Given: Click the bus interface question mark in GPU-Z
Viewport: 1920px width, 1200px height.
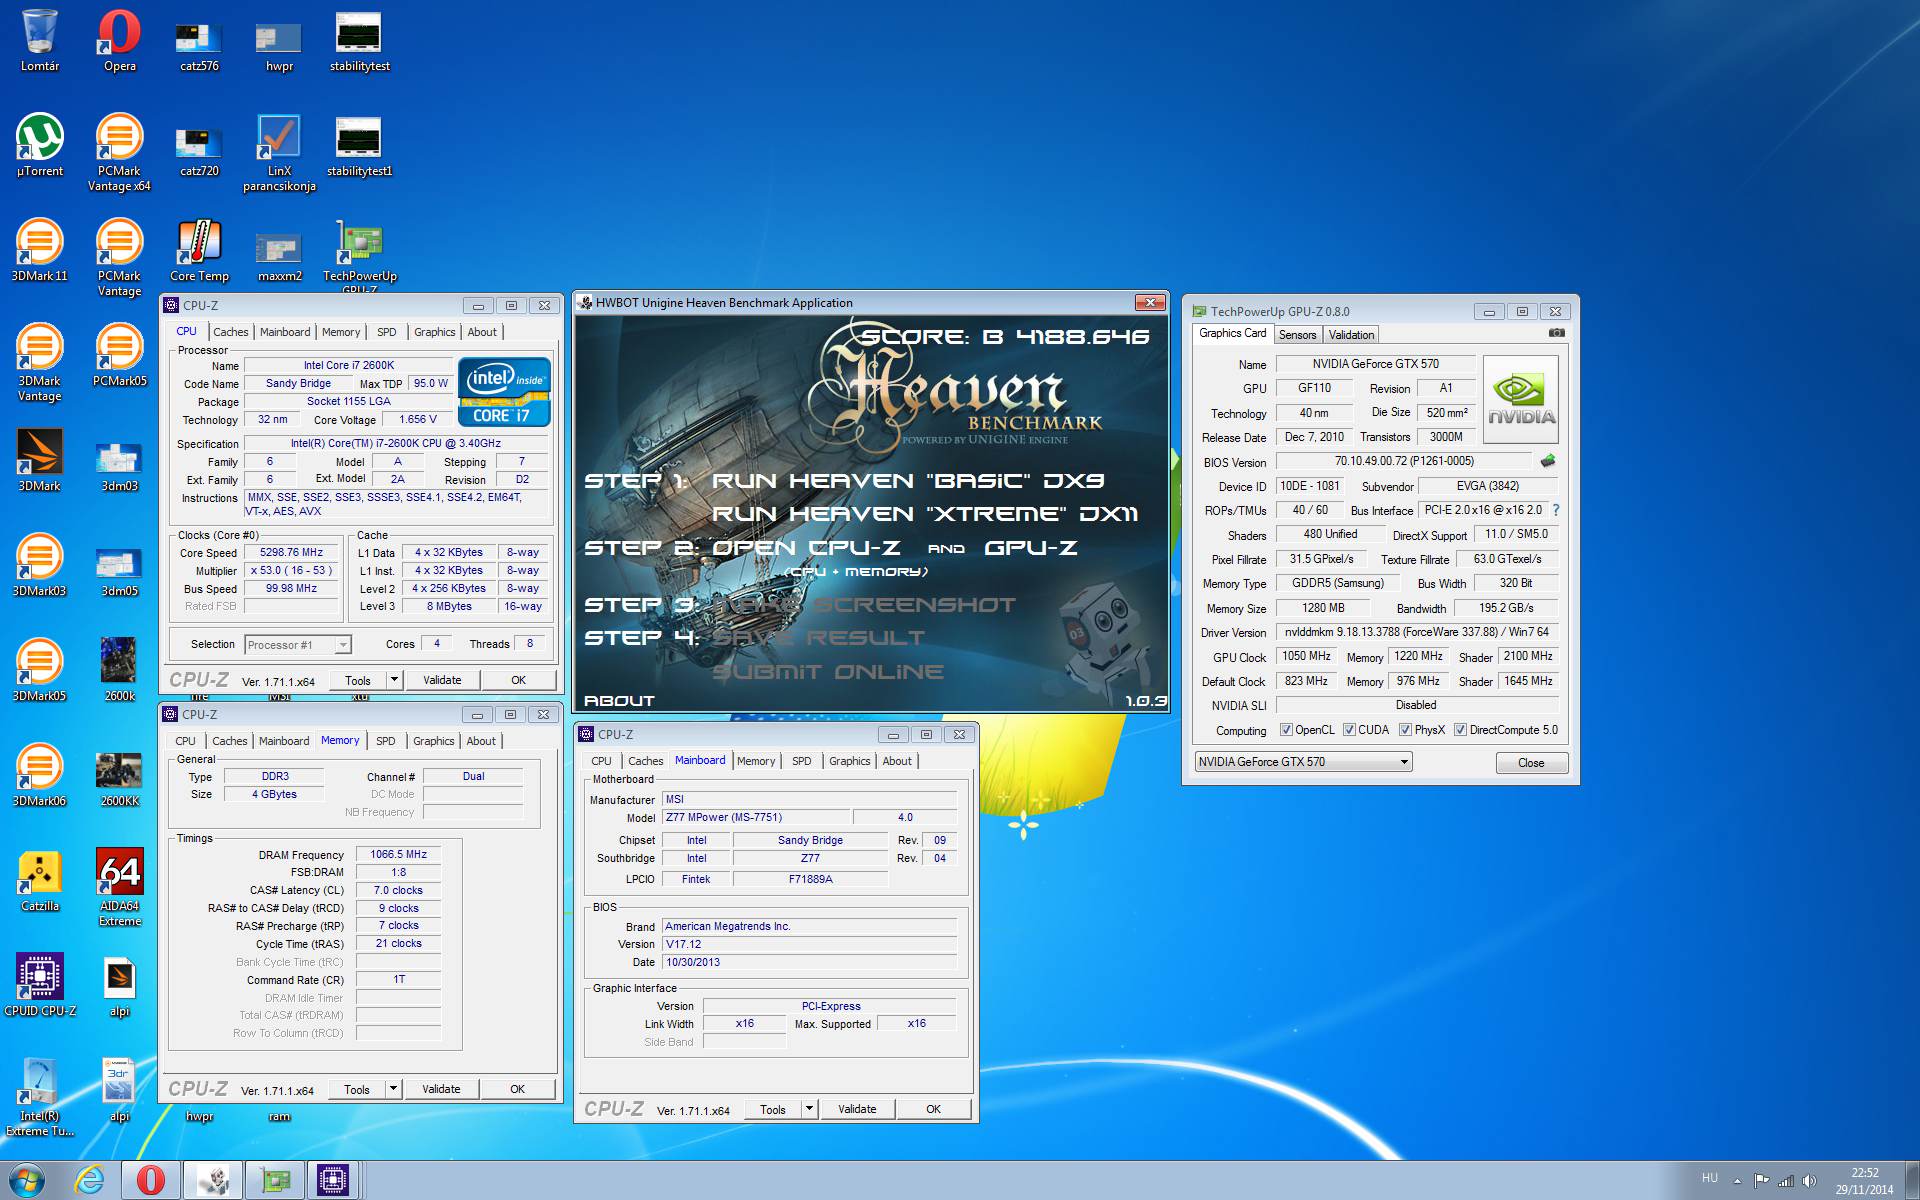Looking at the screenshot, I should pos(1556,510).
